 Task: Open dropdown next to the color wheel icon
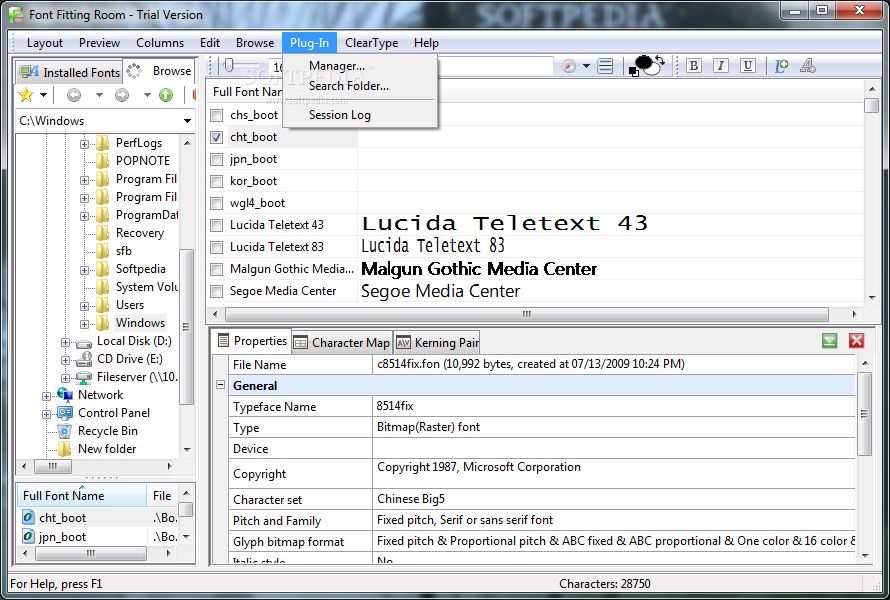pos(586,66)
